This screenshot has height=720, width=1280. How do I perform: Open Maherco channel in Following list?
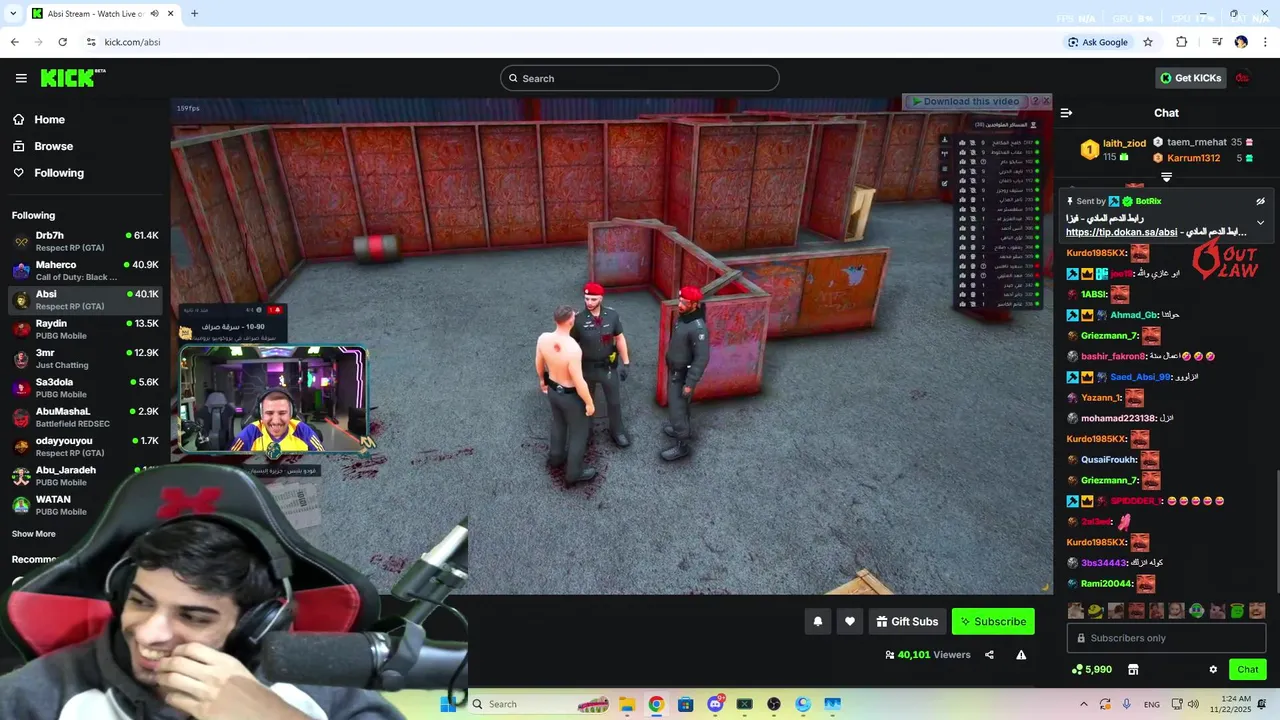[85, 270]
